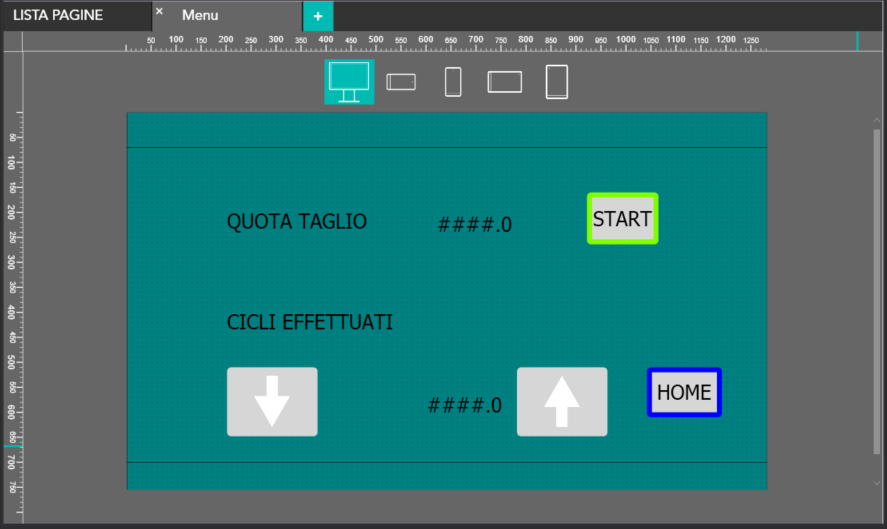The height and width of the screenshot is (529, 887).
Task: Switch to landscape phone layout
Action: [x=401, y=82]
